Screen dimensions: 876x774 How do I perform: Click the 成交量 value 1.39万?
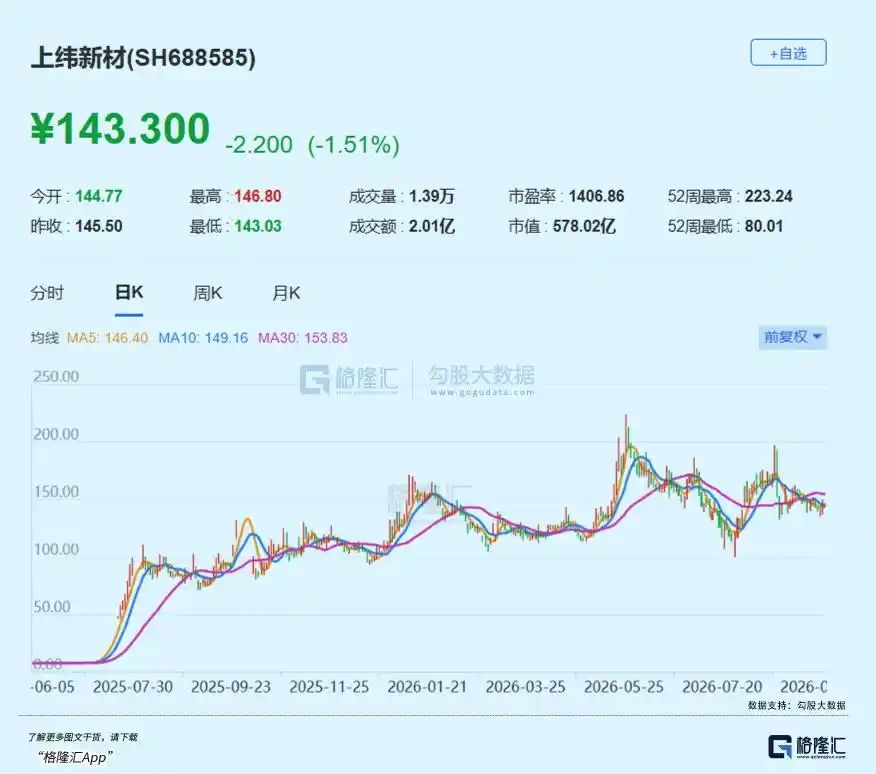point(432,196)
